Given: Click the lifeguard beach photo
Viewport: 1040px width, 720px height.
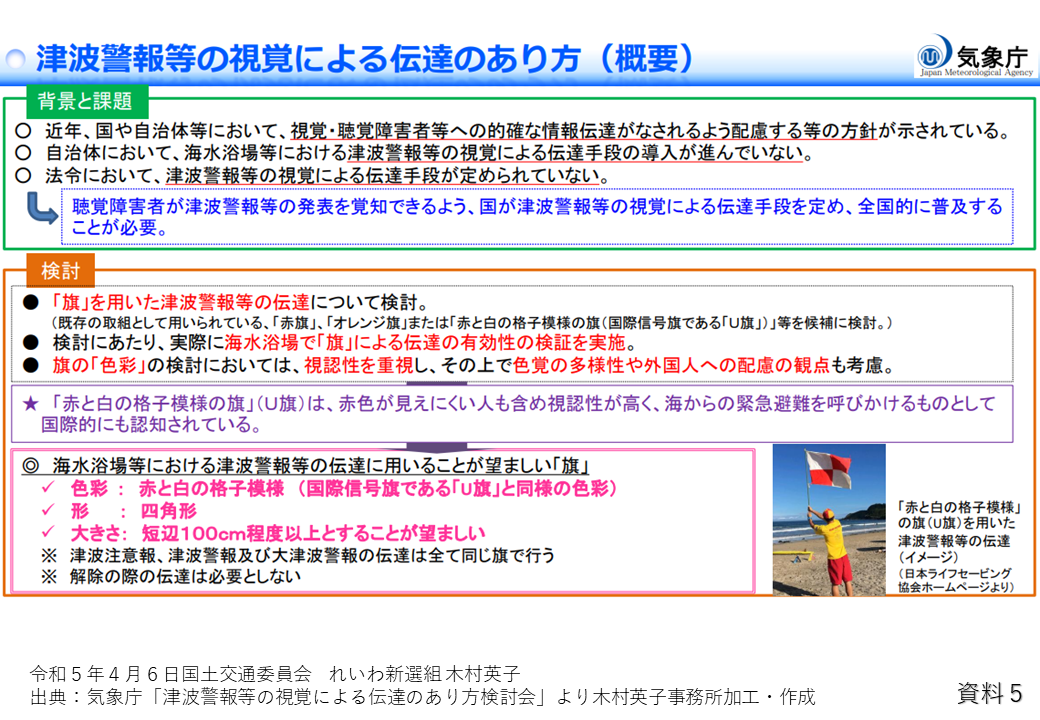Looking at the screenshot, I should click(x=828, y=520).
